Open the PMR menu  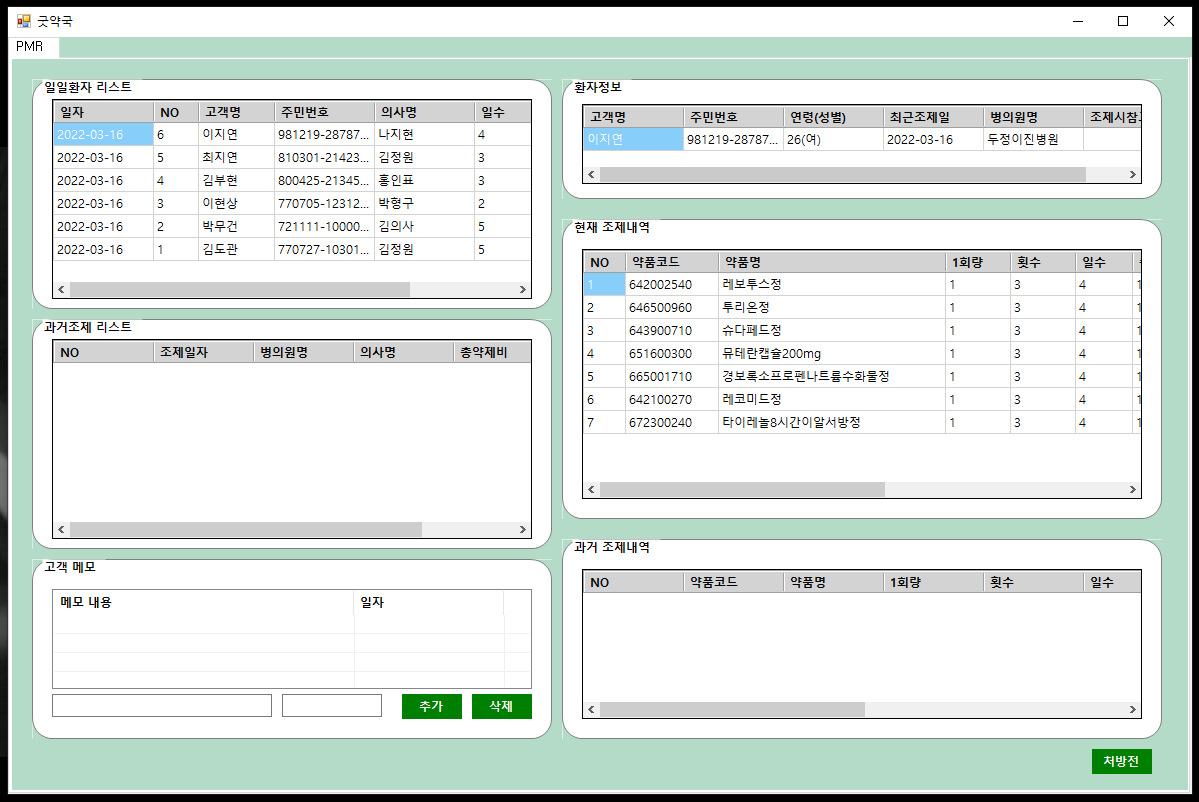pos(28,46)
